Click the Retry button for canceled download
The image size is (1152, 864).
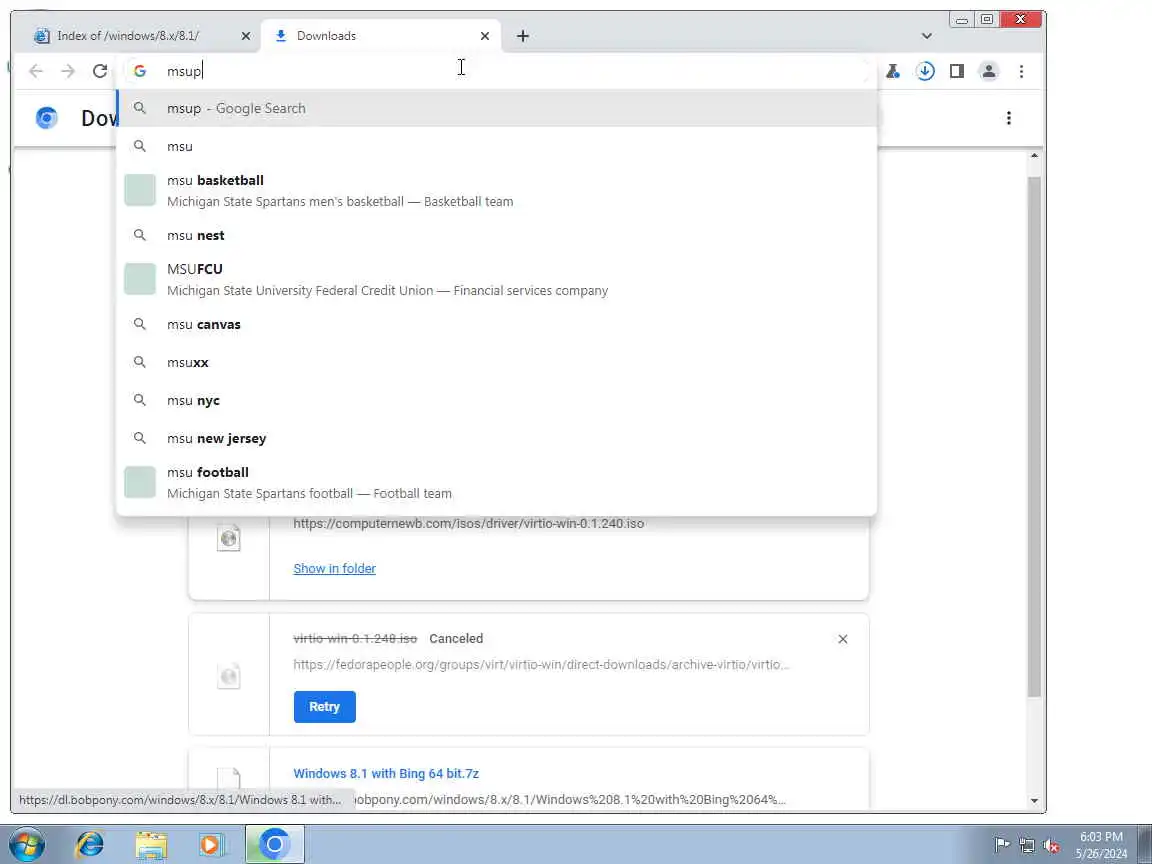(325, 707)
